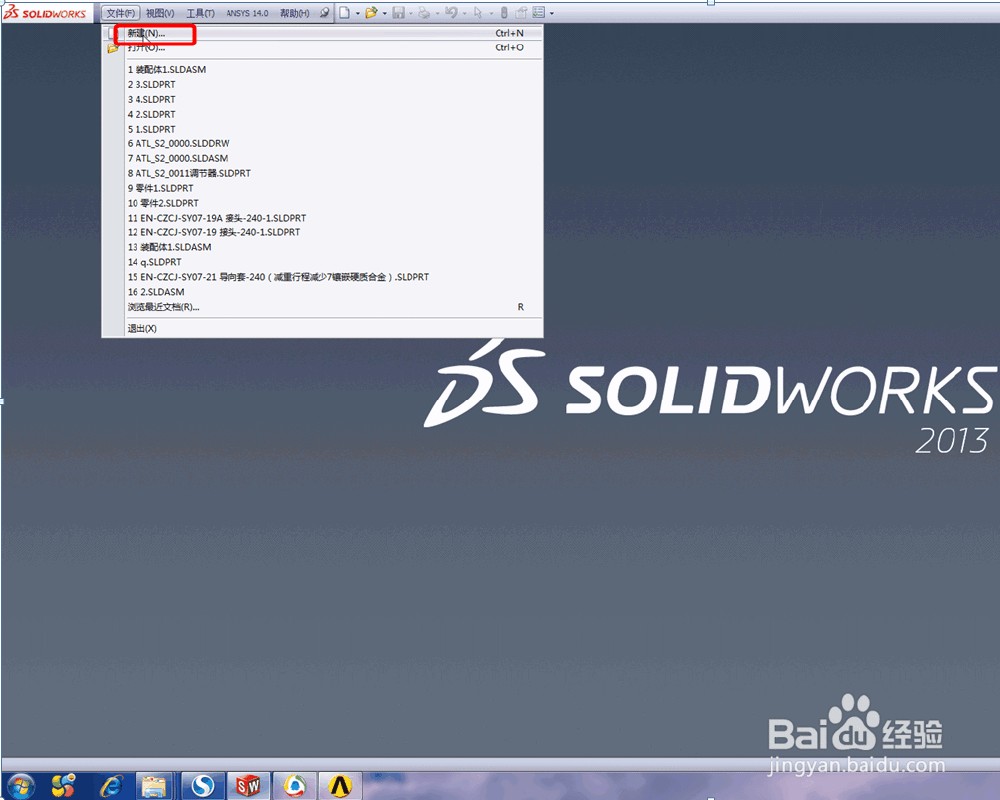The image size is (1000, 800).
Task: Select 浏览最近文档(R)... entry
Action: click(x=322, y=307)
